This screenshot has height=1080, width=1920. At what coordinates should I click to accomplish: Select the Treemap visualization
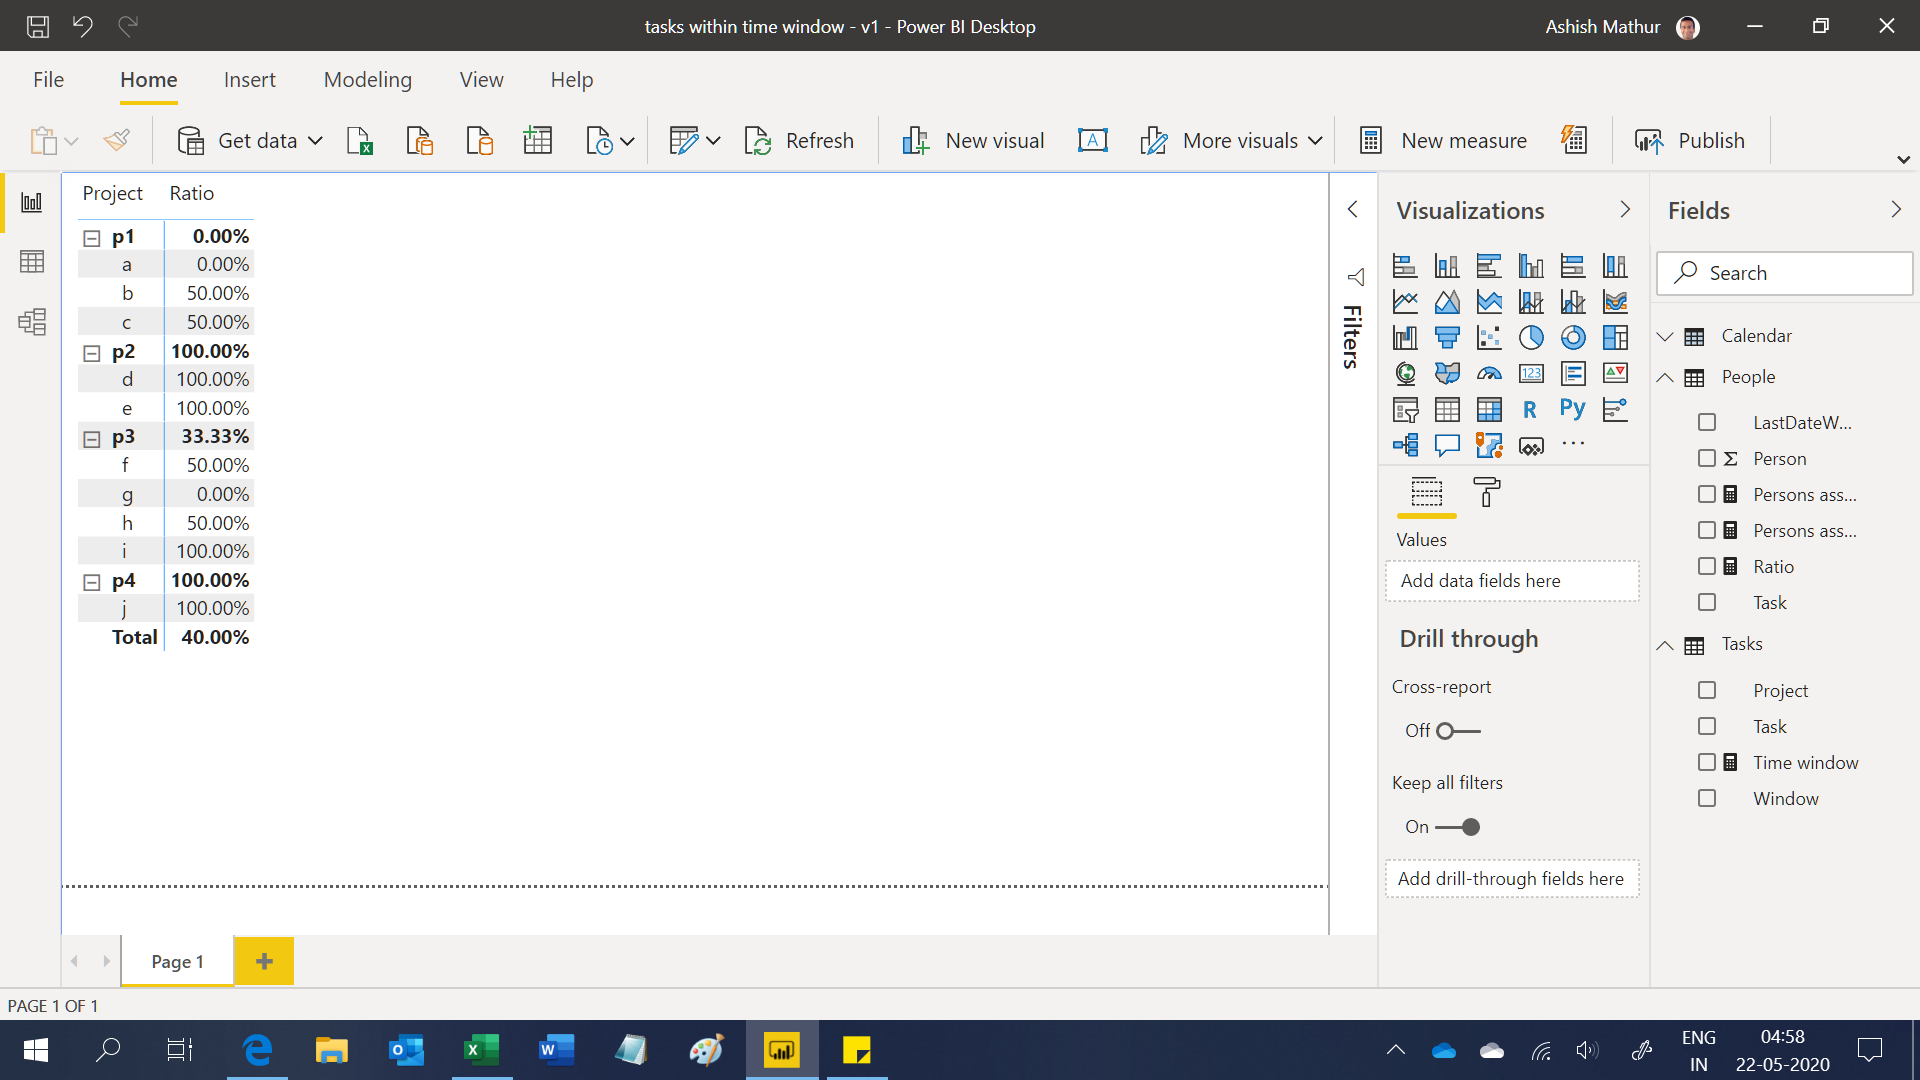click(x=1615, y=338)
